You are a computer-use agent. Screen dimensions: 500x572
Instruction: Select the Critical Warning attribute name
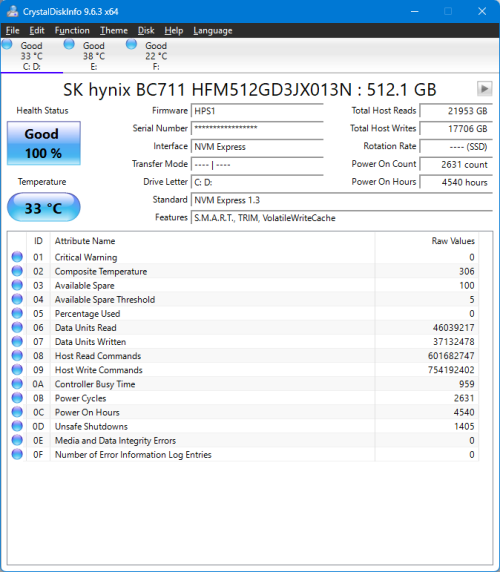86,257
